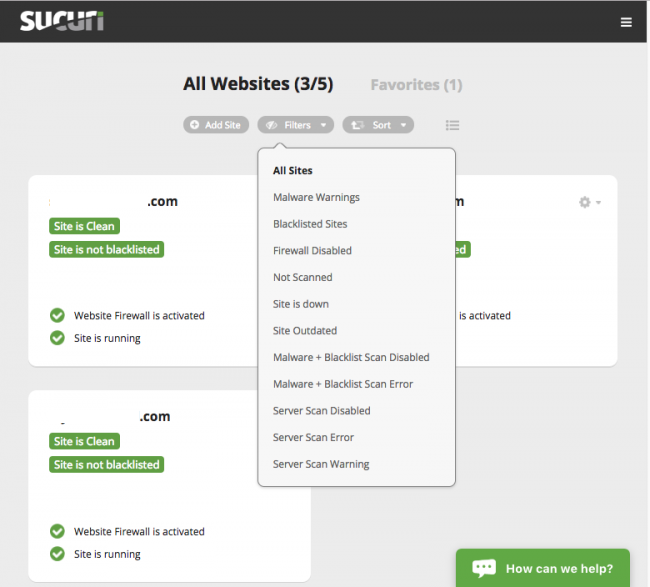The image size is (650, 587).
Task: Open the hamburger menu in the header
Action: (626, 22)
